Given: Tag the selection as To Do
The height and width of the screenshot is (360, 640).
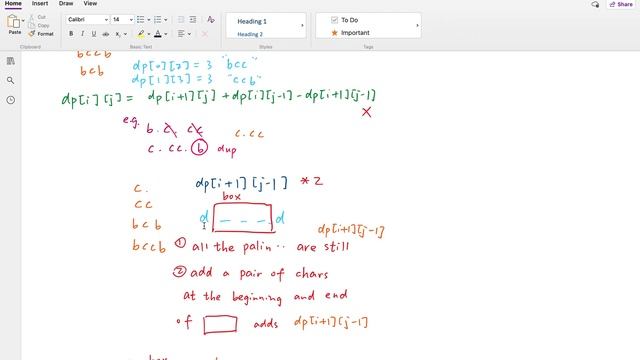Looking at the screenshot, I should point(344,20).
